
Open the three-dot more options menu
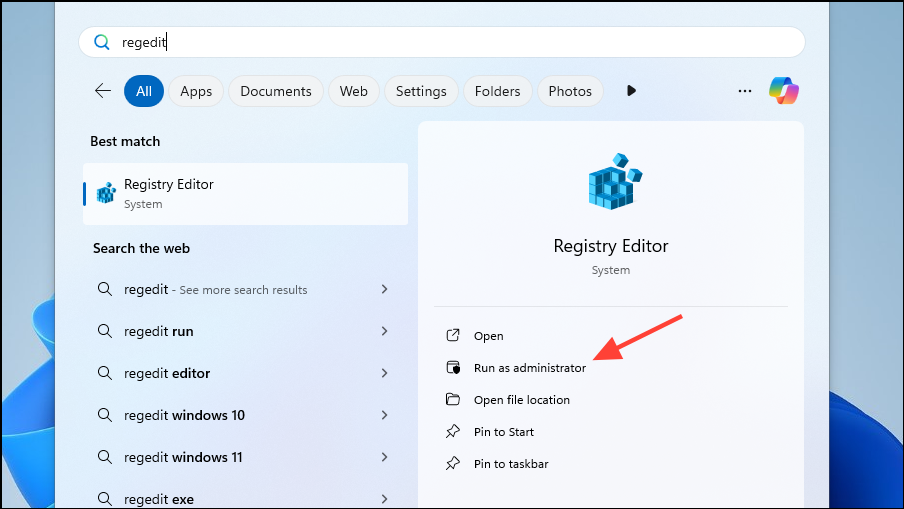point(745,91)
